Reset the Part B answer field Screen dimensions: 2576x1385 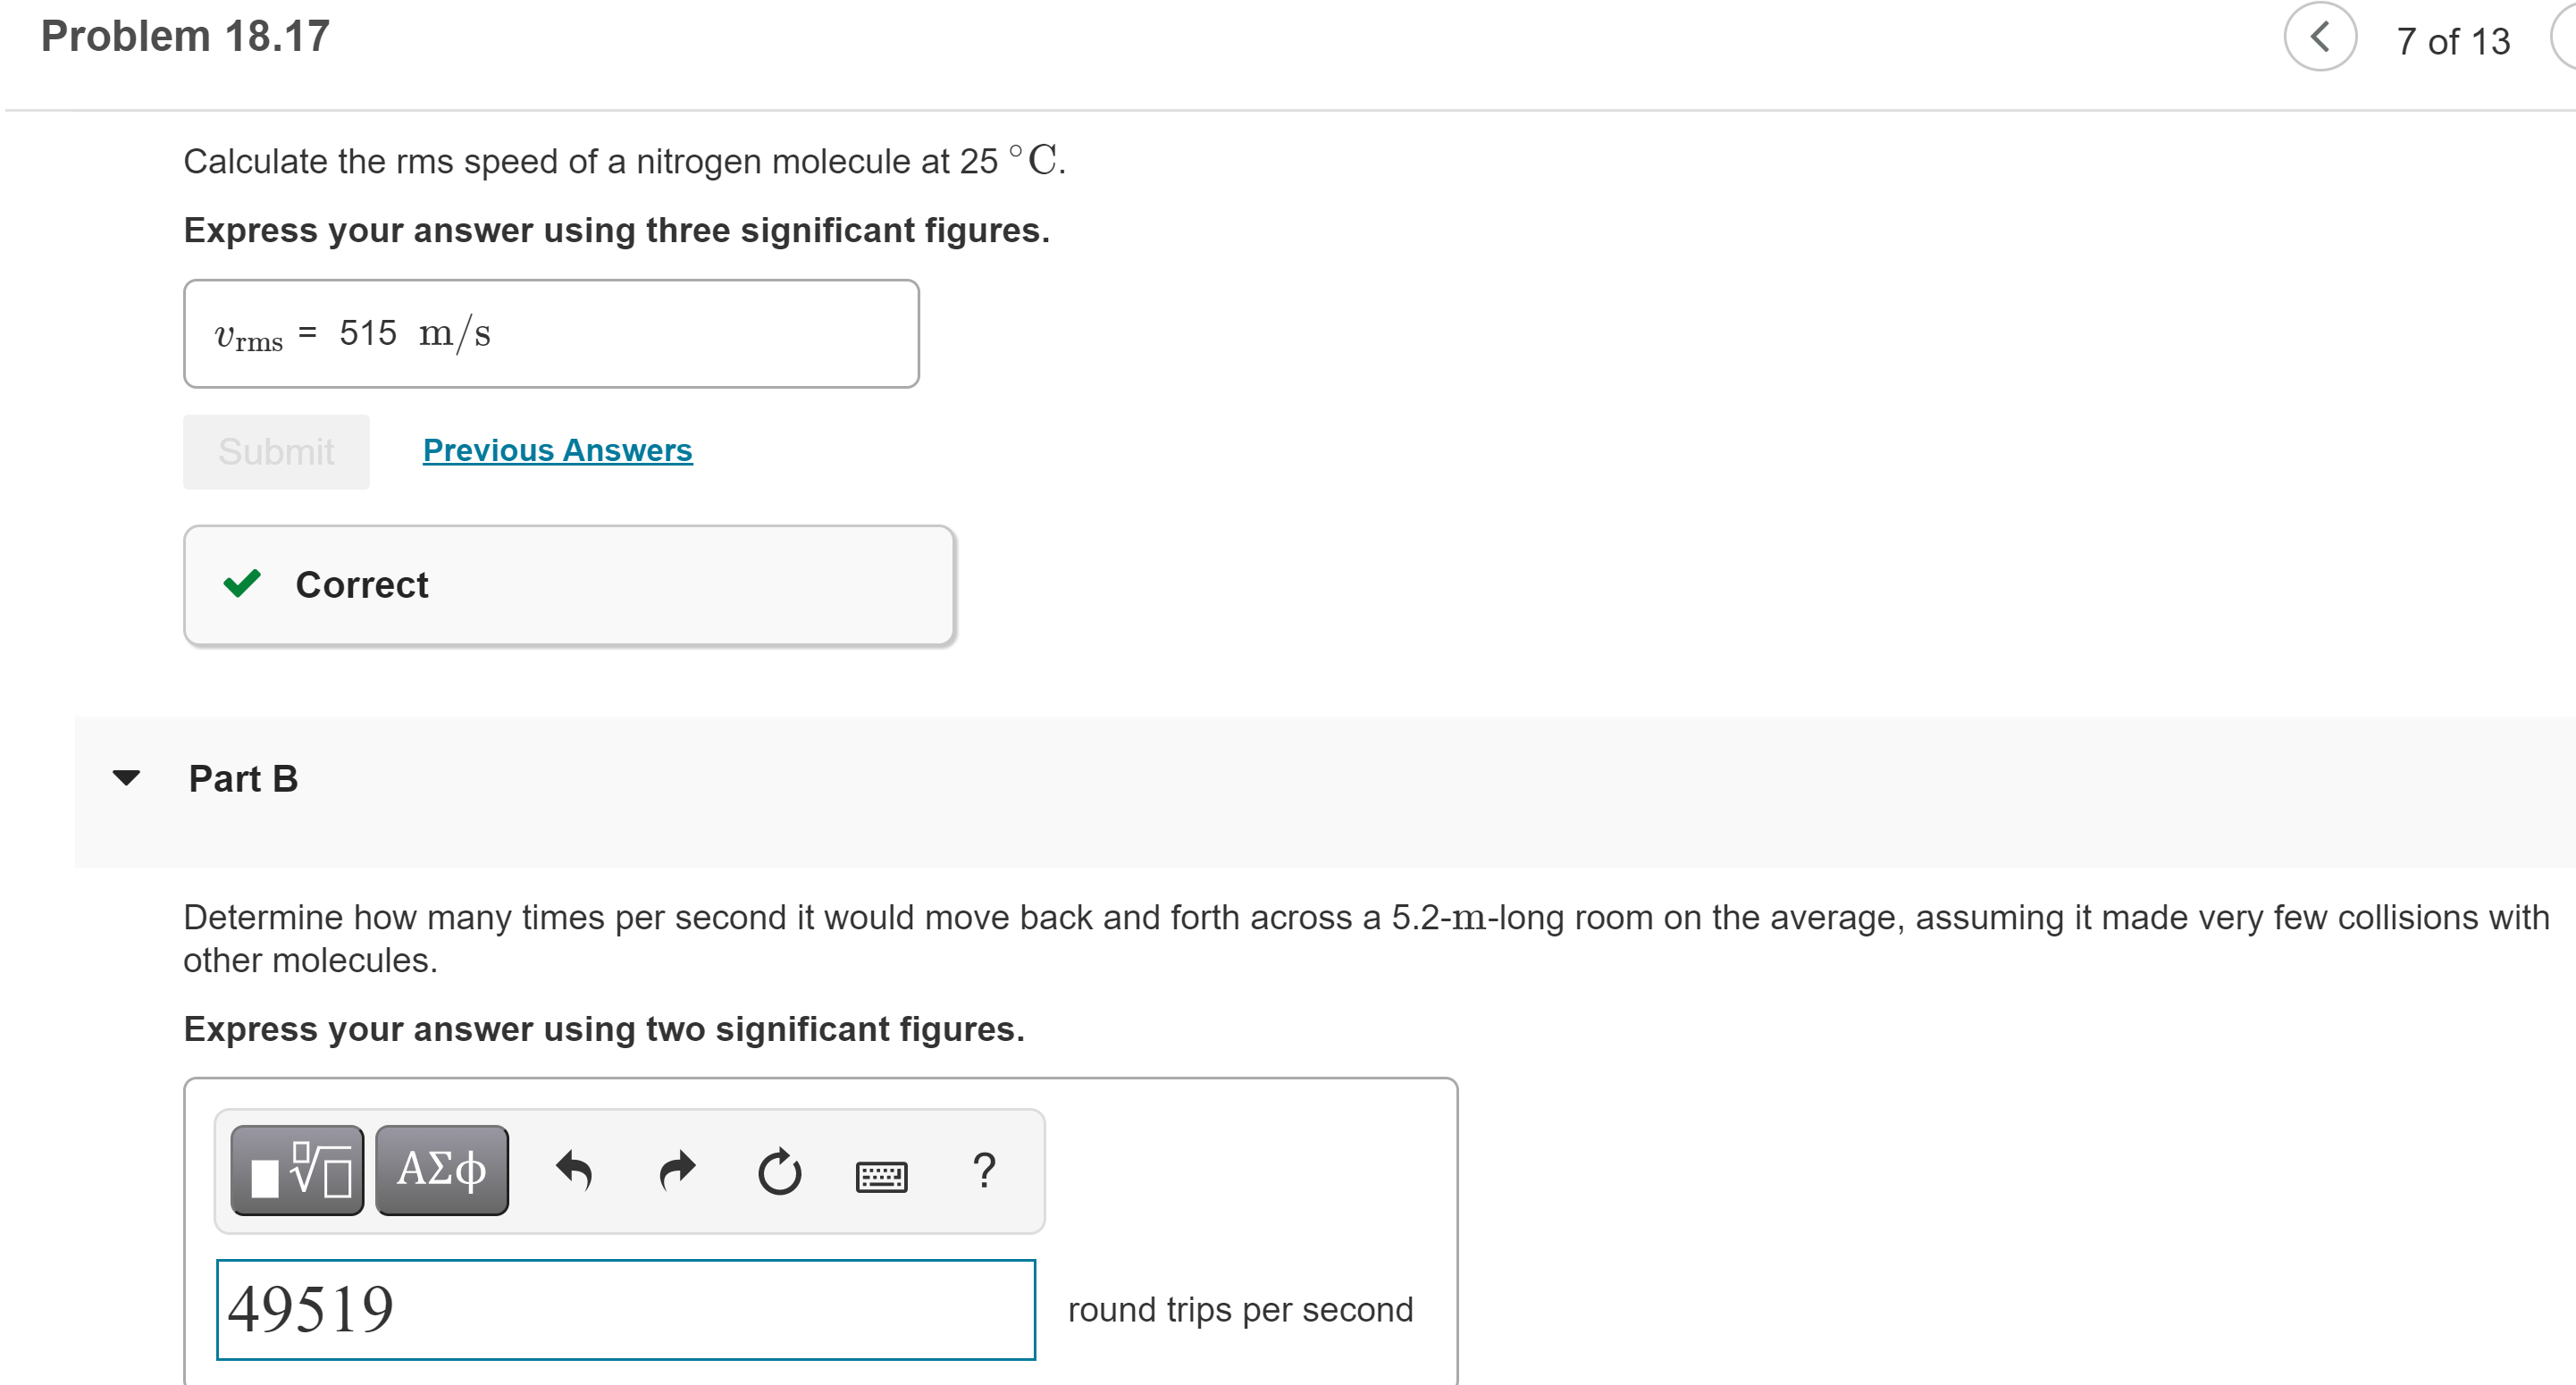[x=779, y=1170]
